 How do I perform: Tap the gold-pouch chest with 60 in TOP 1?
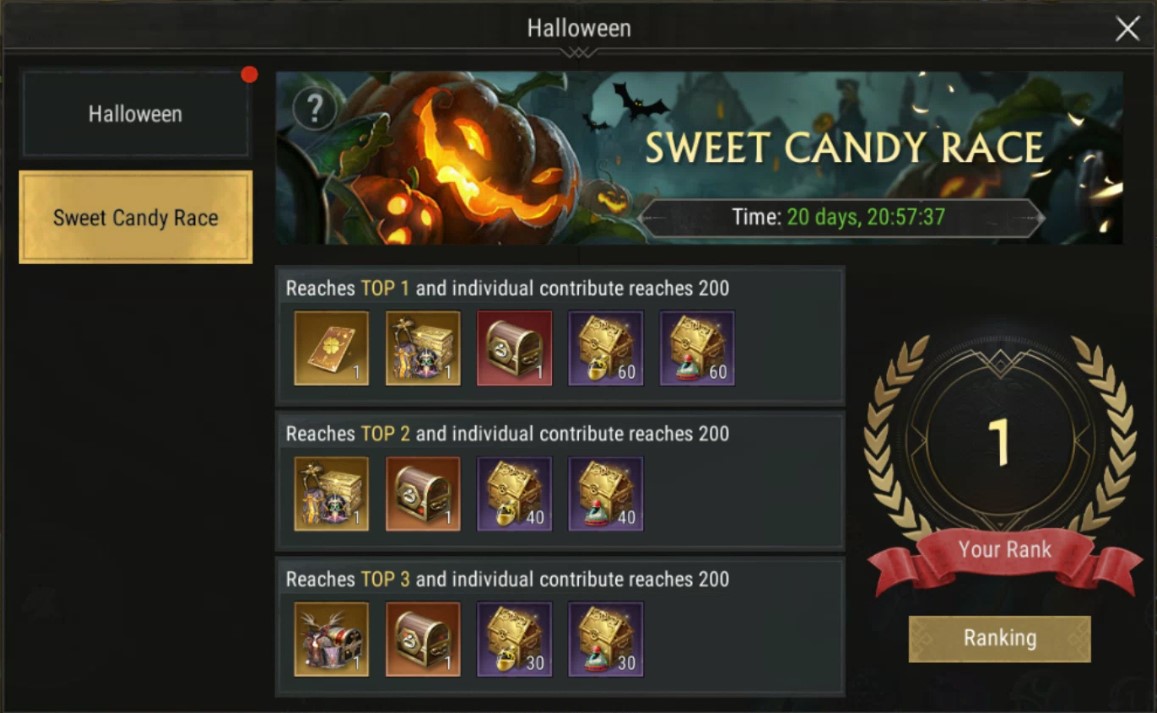[x=606, y=348]
